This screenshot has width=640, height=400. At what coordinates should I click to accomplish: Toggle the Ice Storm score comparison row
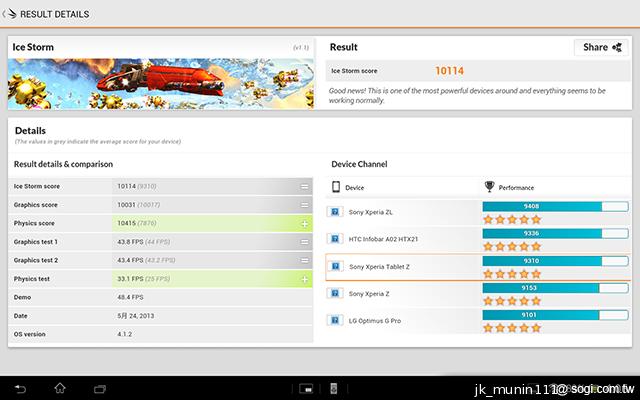pos(304,186)
